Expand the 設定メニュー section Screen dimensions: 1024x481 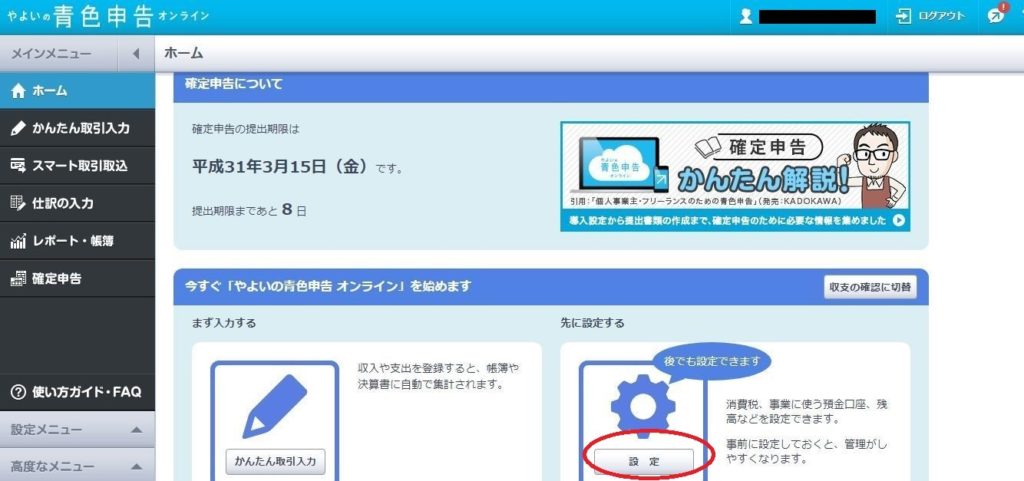(78, 430)
